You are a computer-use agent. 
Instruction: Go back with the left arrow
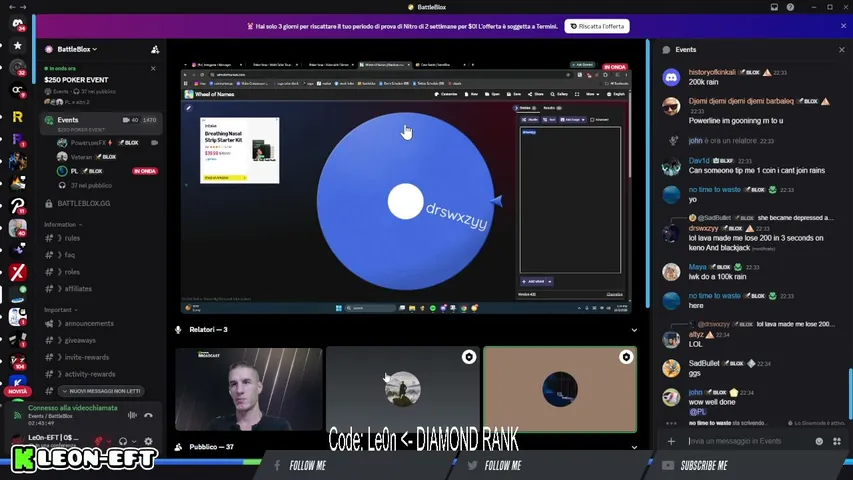[12, 7]
